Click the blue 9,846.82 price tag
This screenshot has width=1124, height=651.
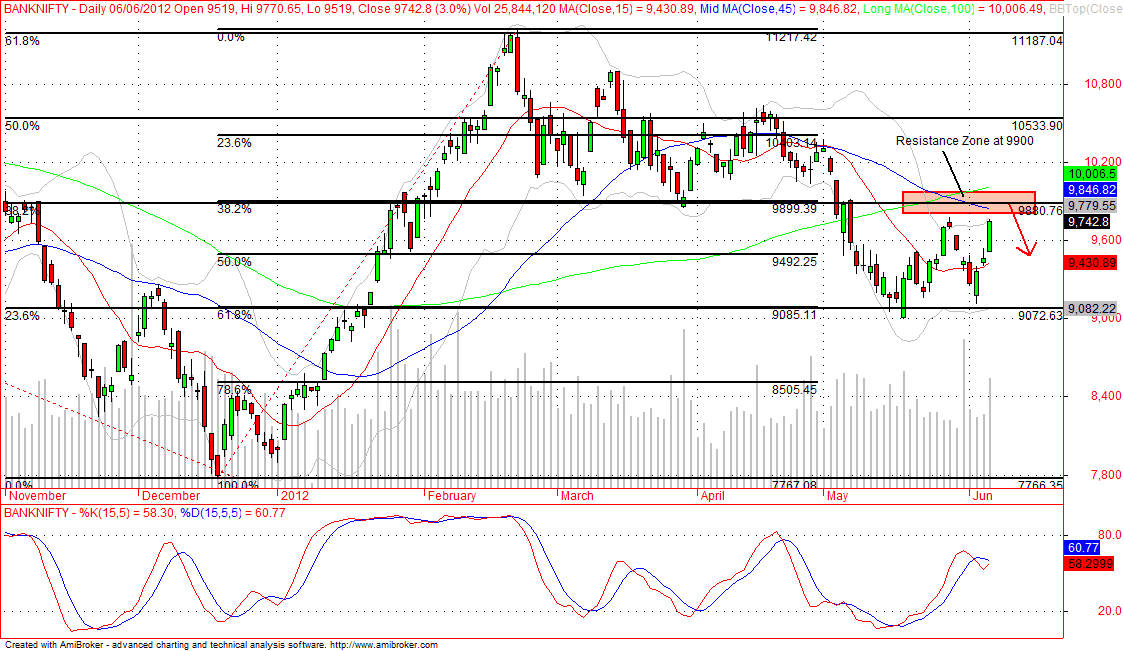point(1092,189)
